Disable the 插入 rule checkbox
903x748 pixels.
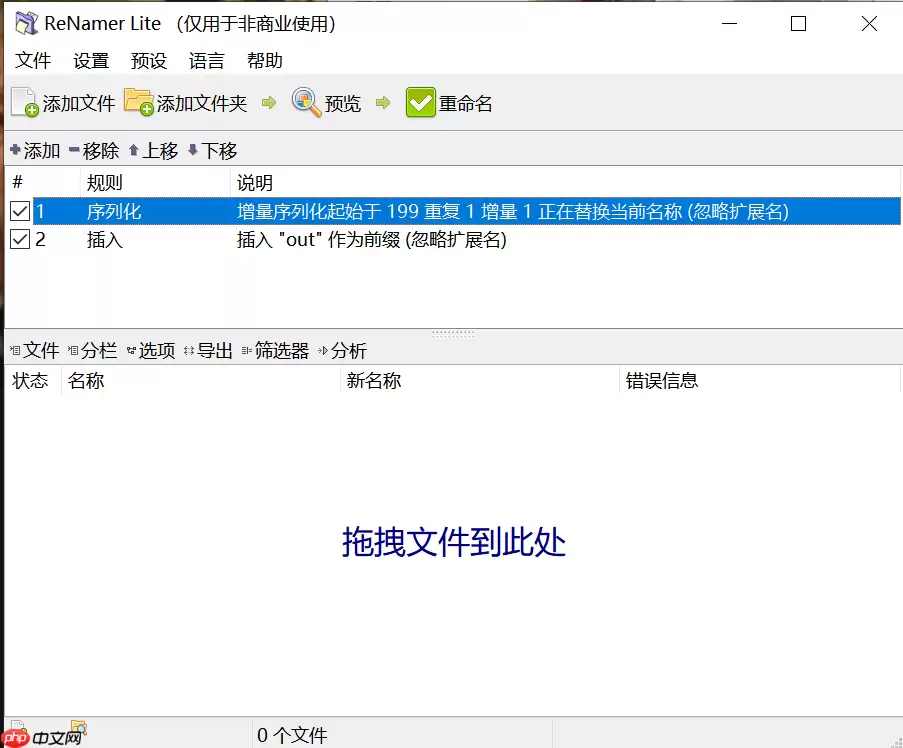click(17, 239)
